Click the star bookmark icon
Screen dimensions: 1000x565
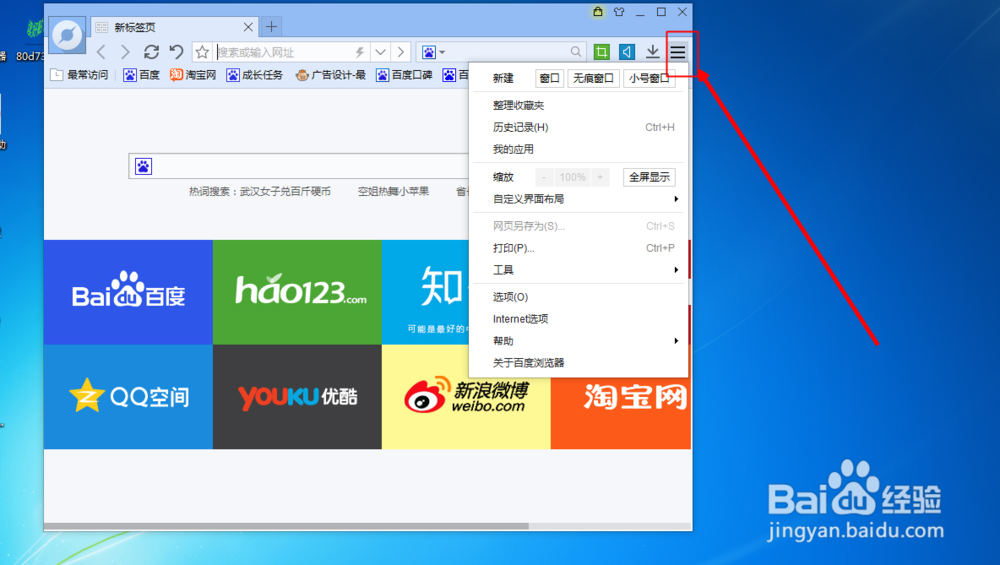click(x=202, y=52)
